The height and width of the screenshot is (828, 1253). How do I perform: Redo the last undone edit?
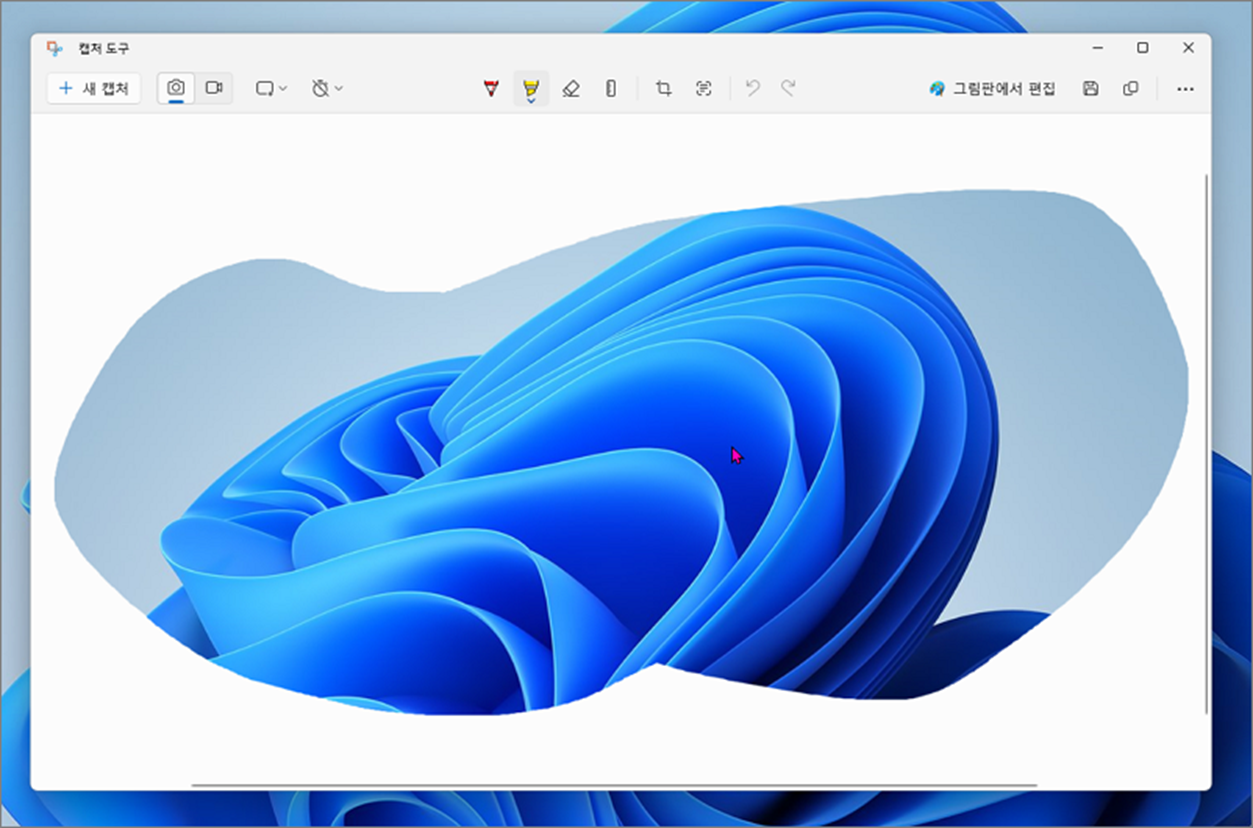(x=788, y=89)
